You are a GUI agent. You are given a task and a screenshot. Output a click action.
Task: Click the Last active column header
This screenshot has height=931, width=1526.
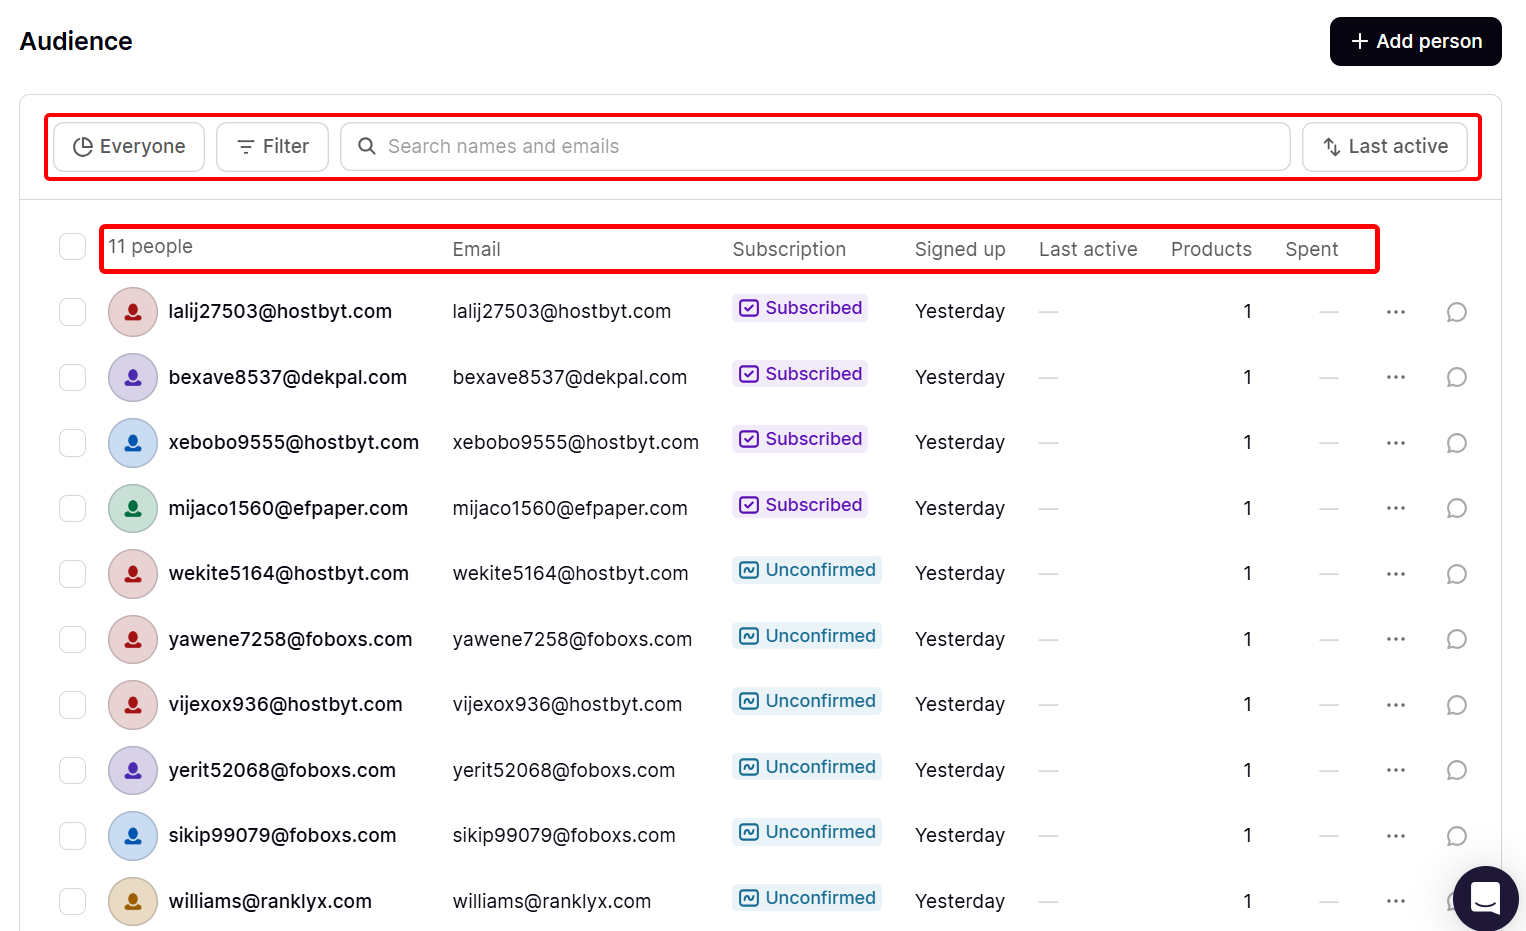coord(1088,249)
